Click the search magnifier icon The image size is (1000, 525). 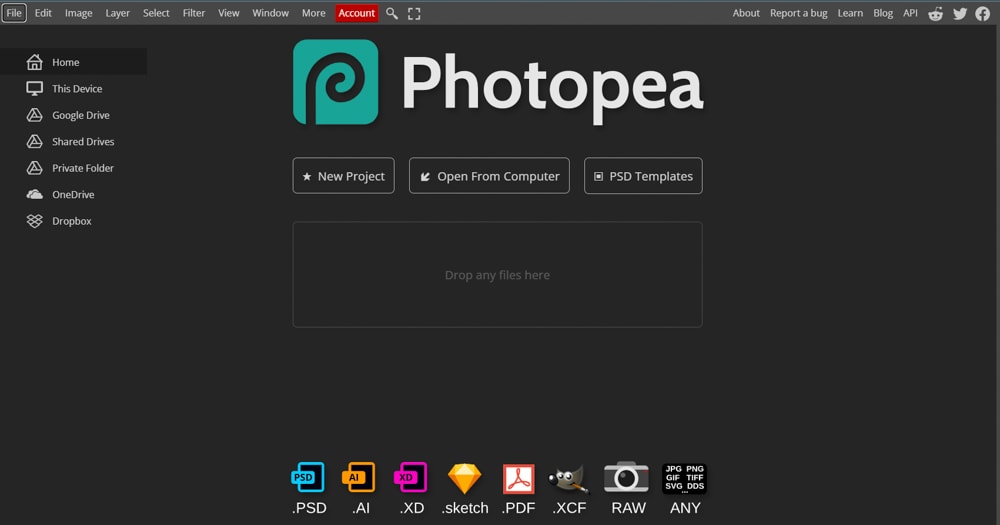[392, 13]
